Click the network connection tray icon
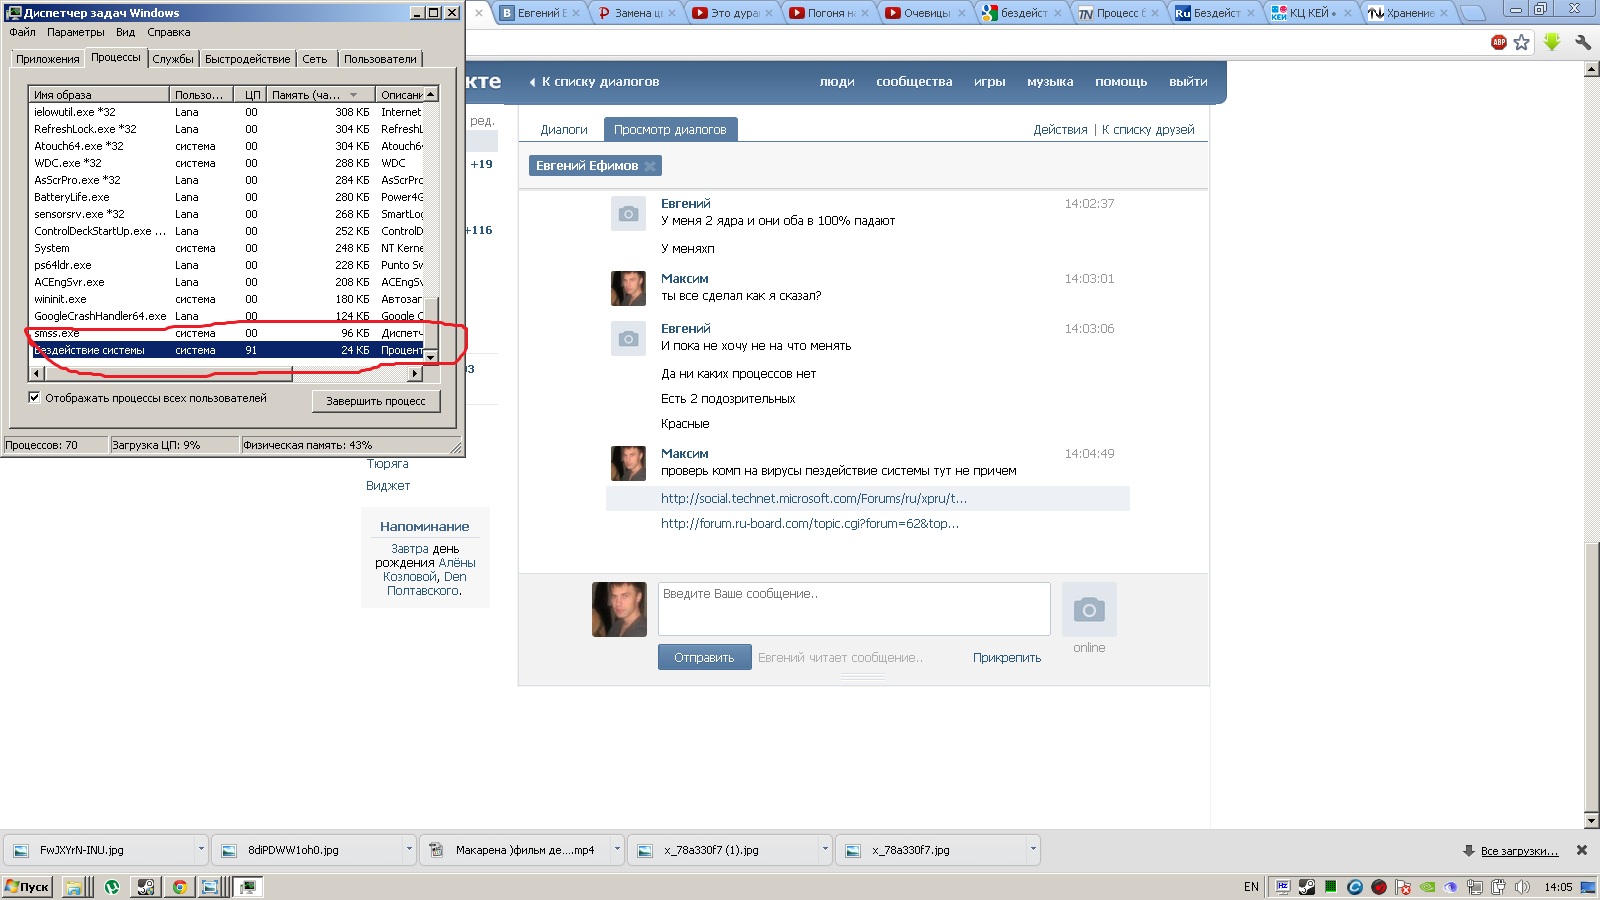The height and width of the screenshot is (900, 1600). coord(1474,887)
